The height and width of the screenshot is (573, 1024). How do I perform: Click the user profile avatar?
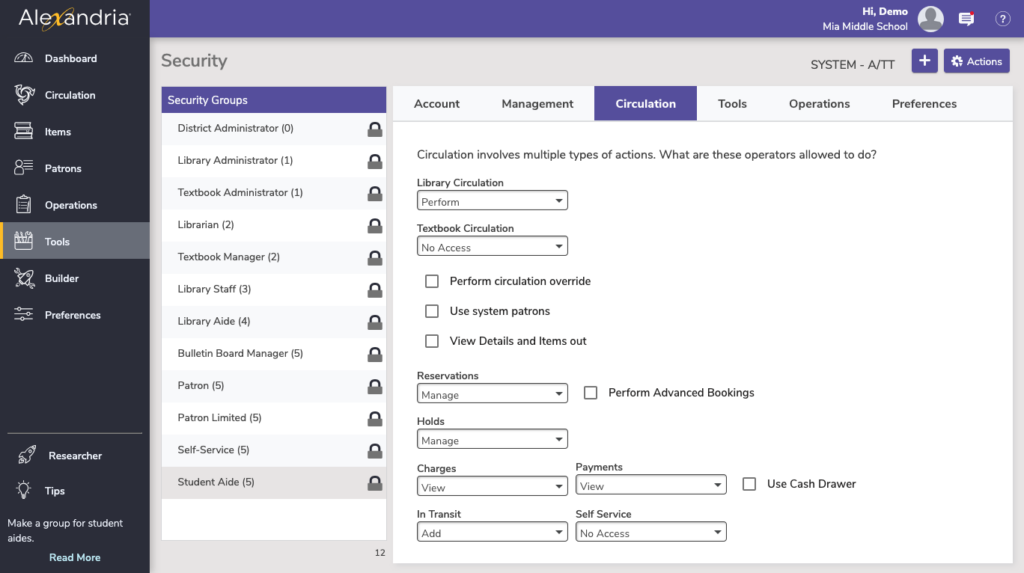click(930, 19)
